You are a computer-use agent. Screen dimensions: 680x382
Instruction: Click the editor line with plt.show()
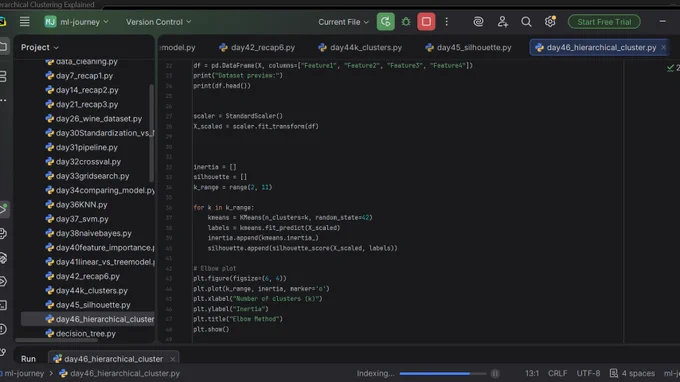point(211,329)
